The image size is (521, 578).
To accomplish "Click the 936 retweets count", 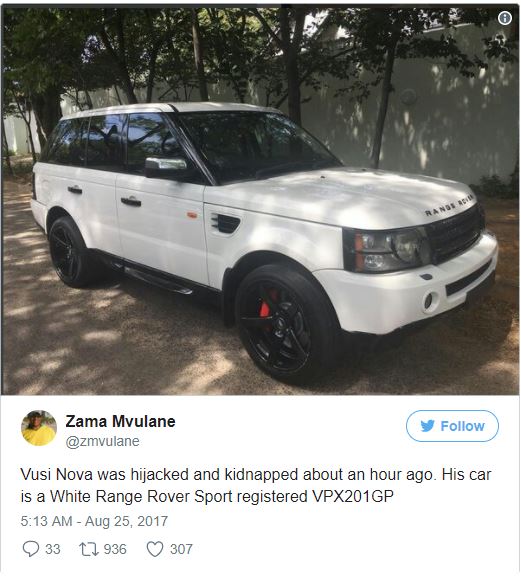I will click(115, 549).
